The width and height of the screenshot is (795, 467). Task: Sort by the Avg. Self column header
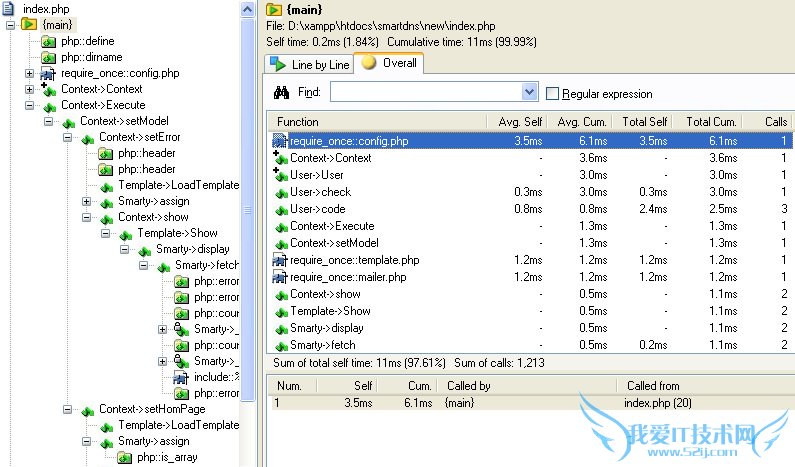click(520, 122)
